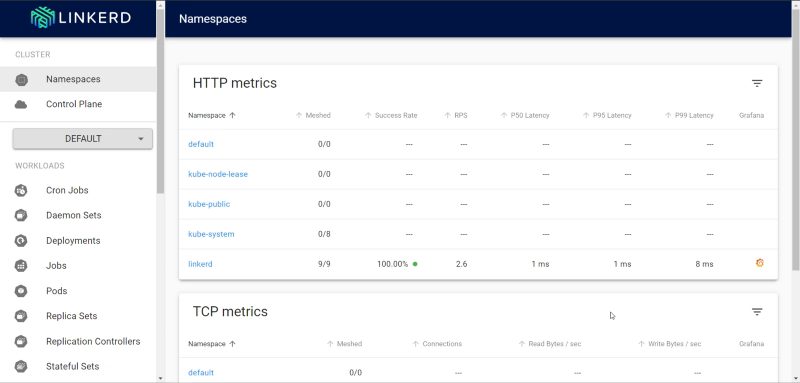
Task: Sort TCP metrics by Namespace column
Action: tap(212, 344)
